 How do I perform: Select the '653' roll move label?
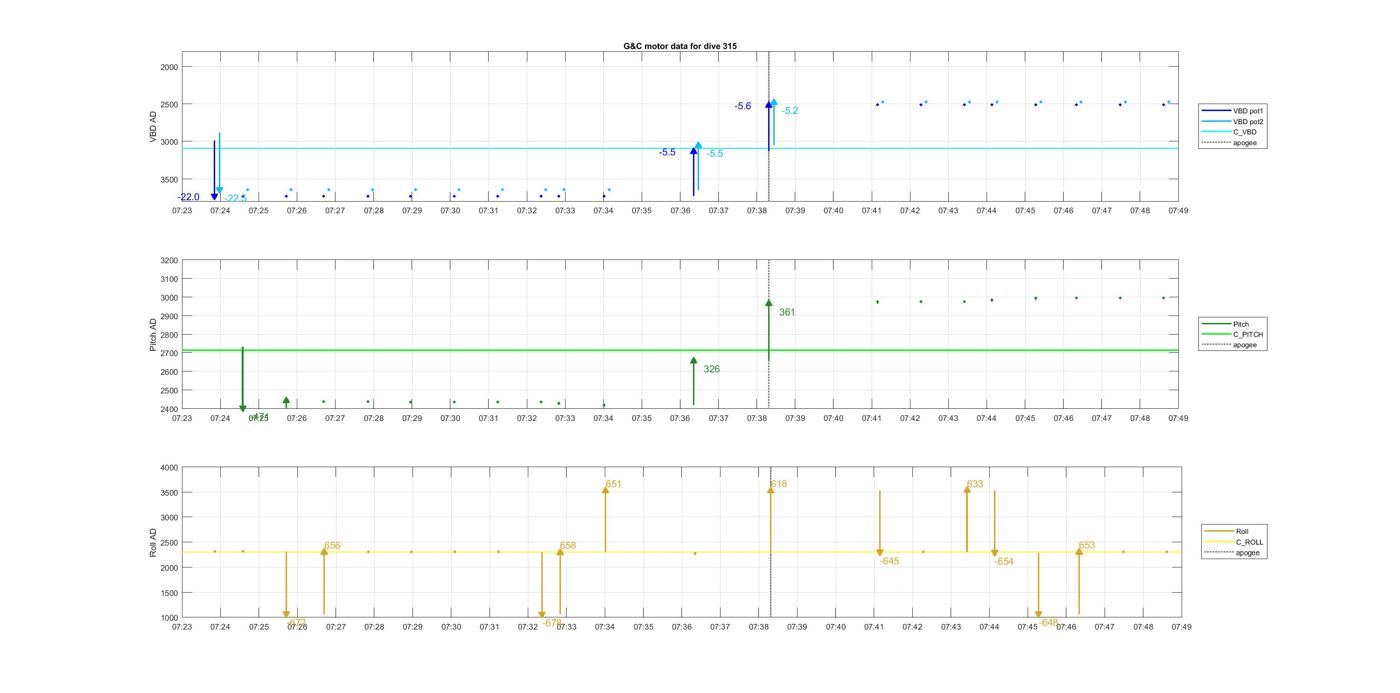coord(1087,546)
